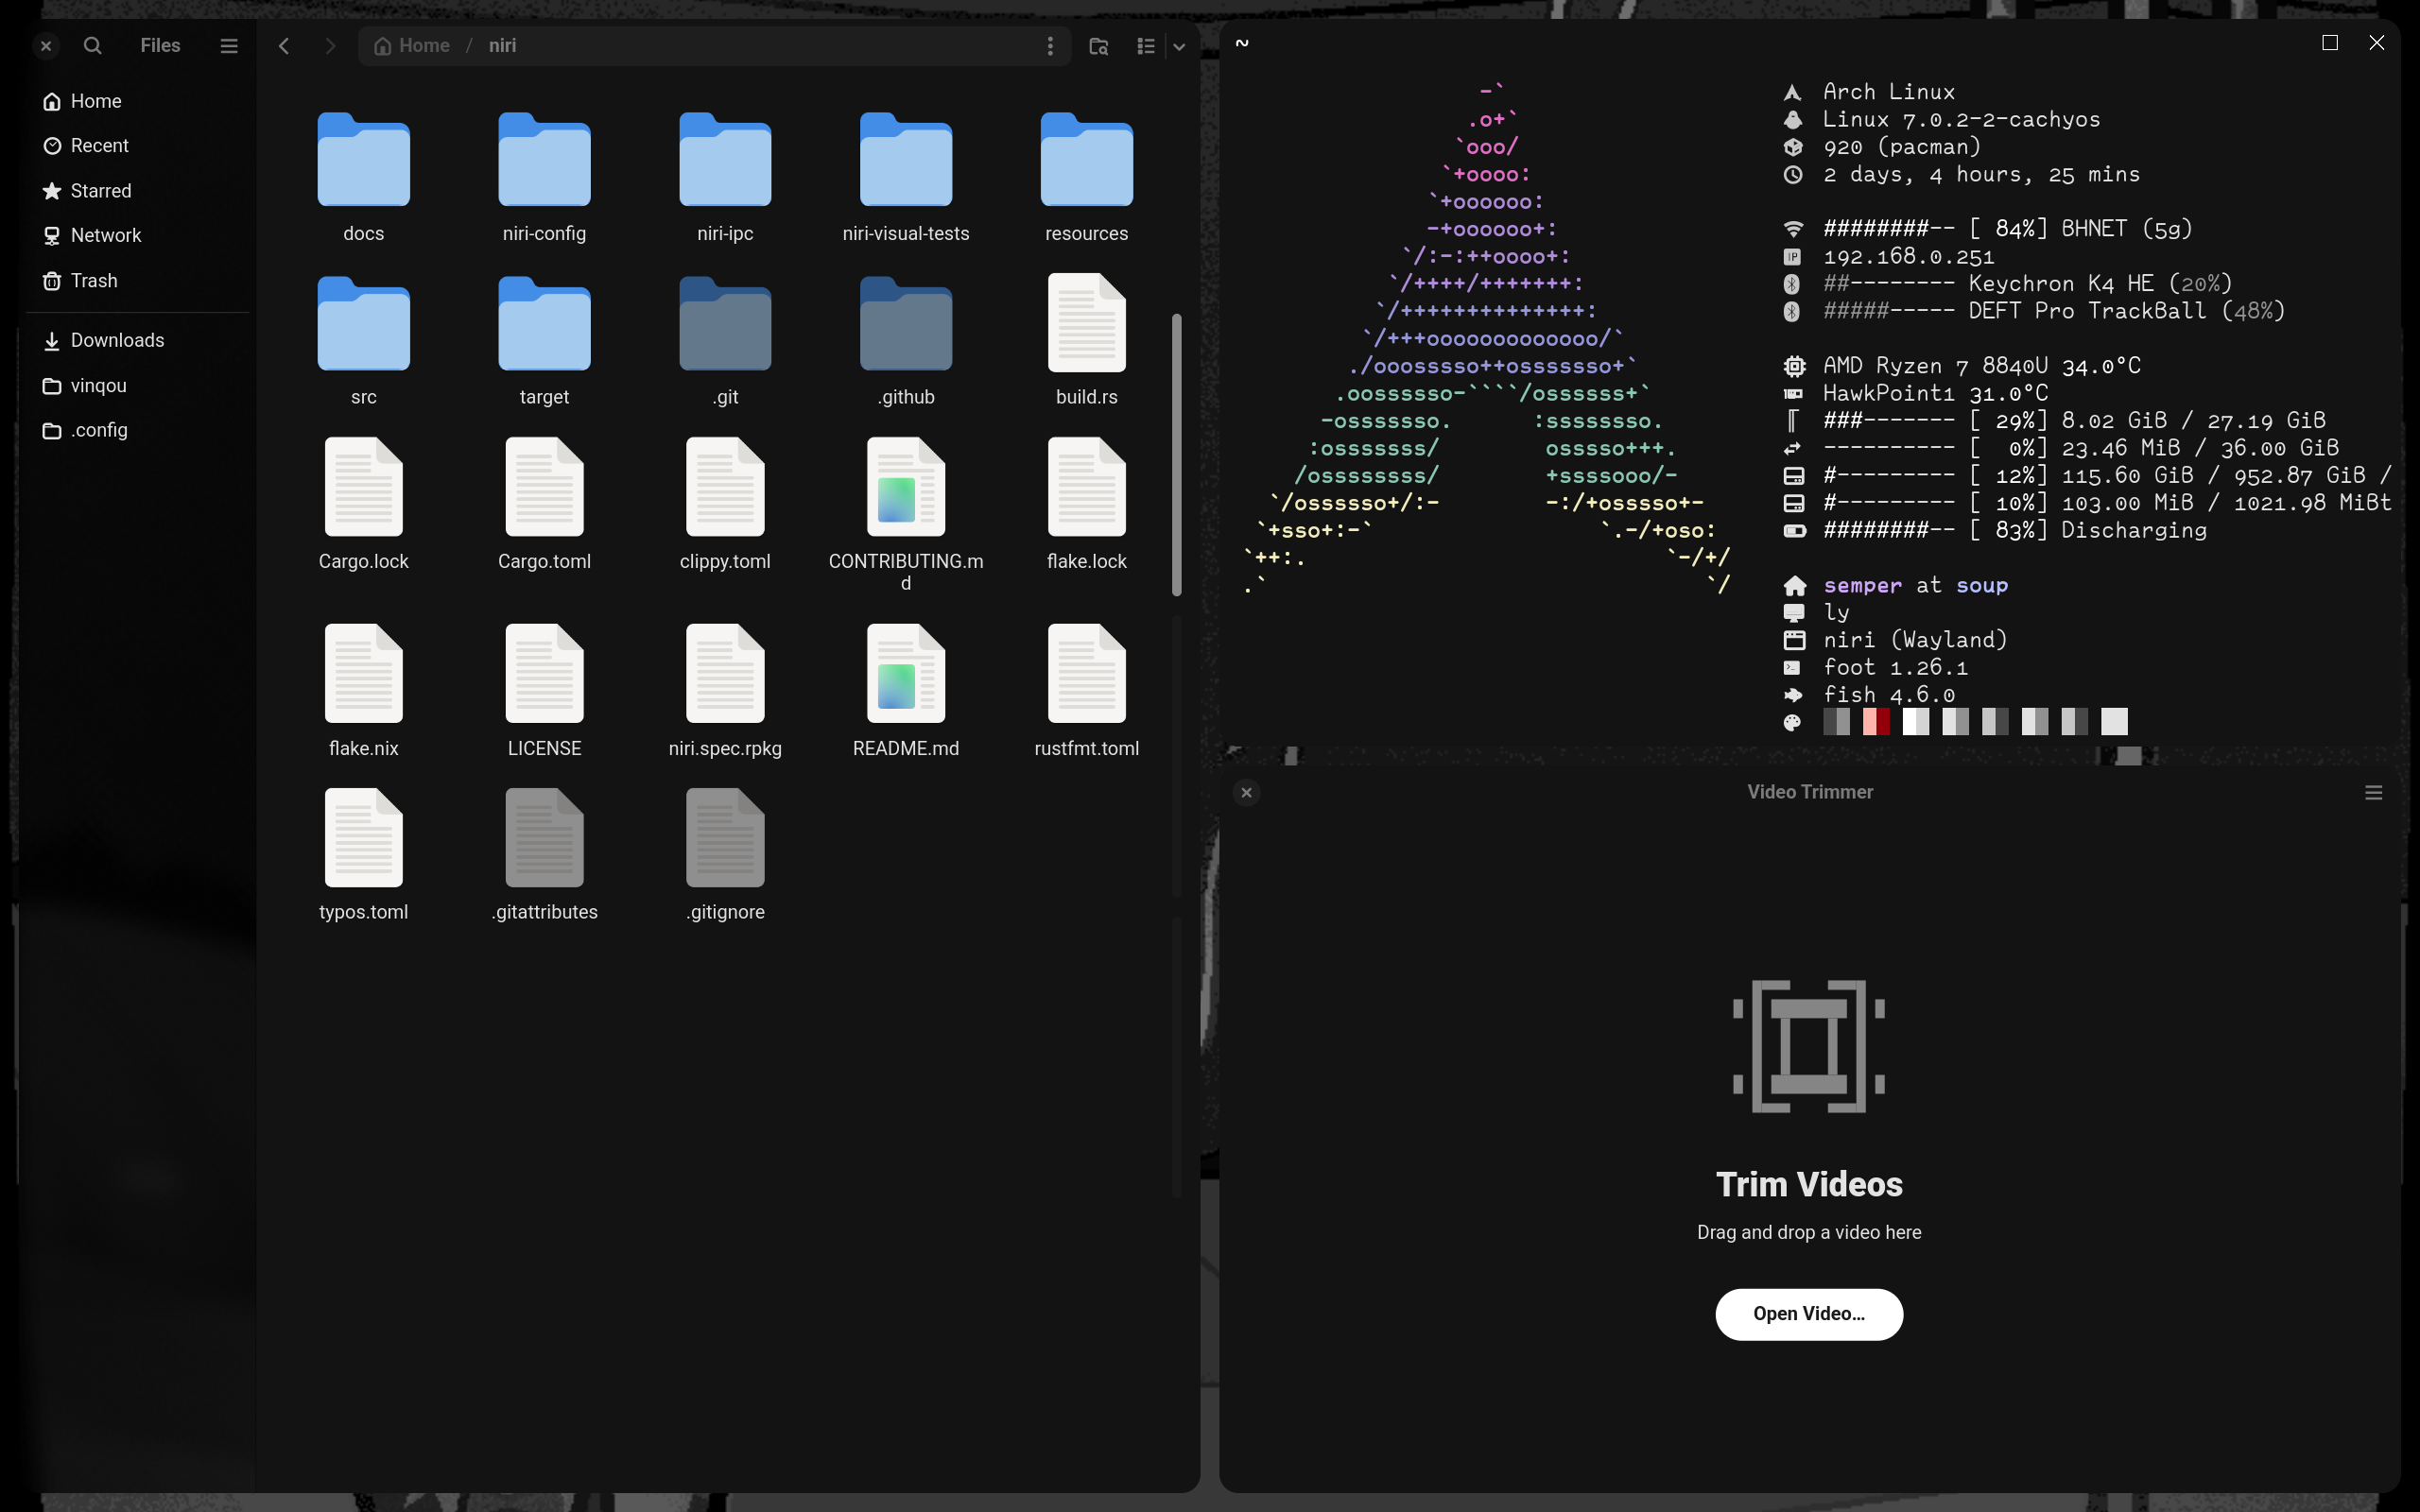This screenshot has height=1512, width=2420.
Task: Open Video Trimmer hamburger menu
Action: [x=2373, y=793]
